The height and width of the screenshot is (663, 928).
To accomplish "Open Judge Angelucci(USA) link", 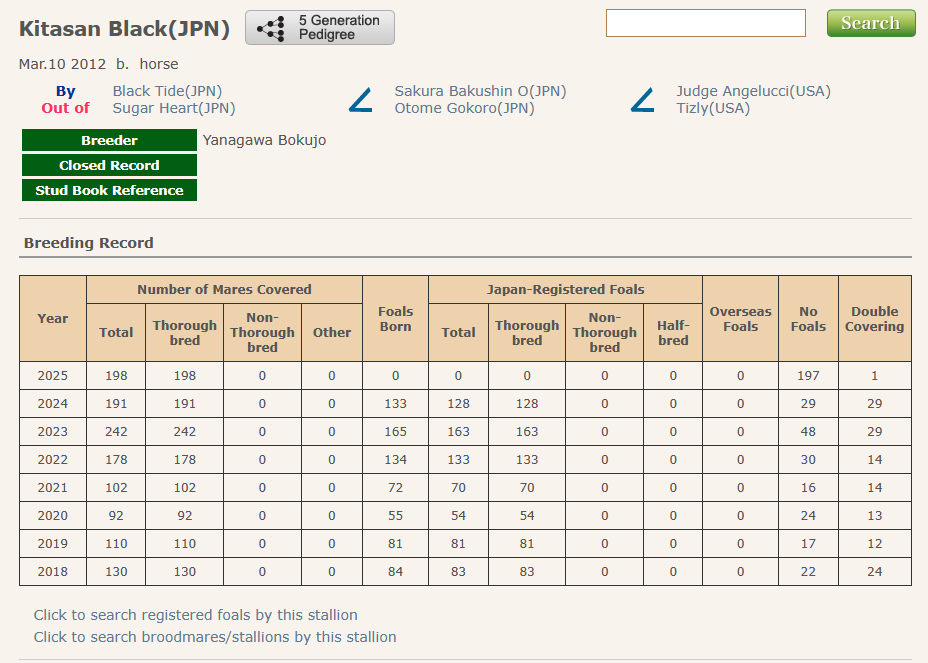I will [x=753, y=91].
